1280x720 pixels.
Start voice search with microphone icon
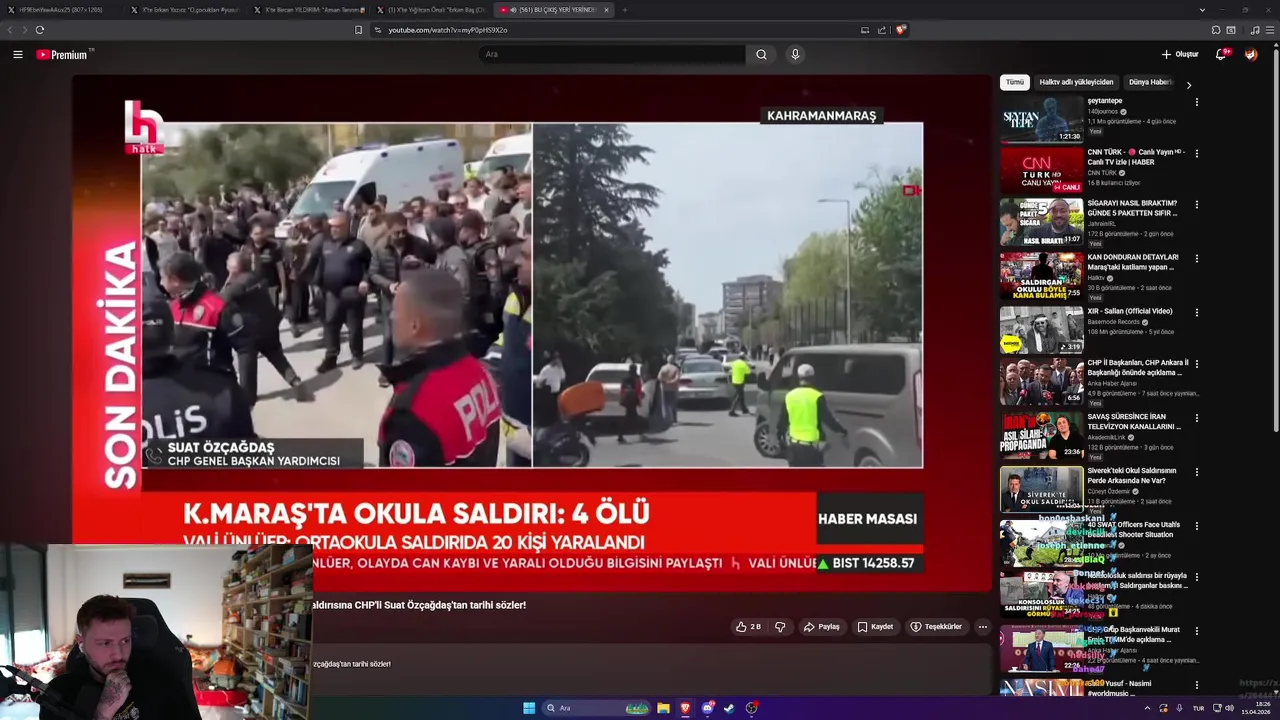(x=795, y=54)
